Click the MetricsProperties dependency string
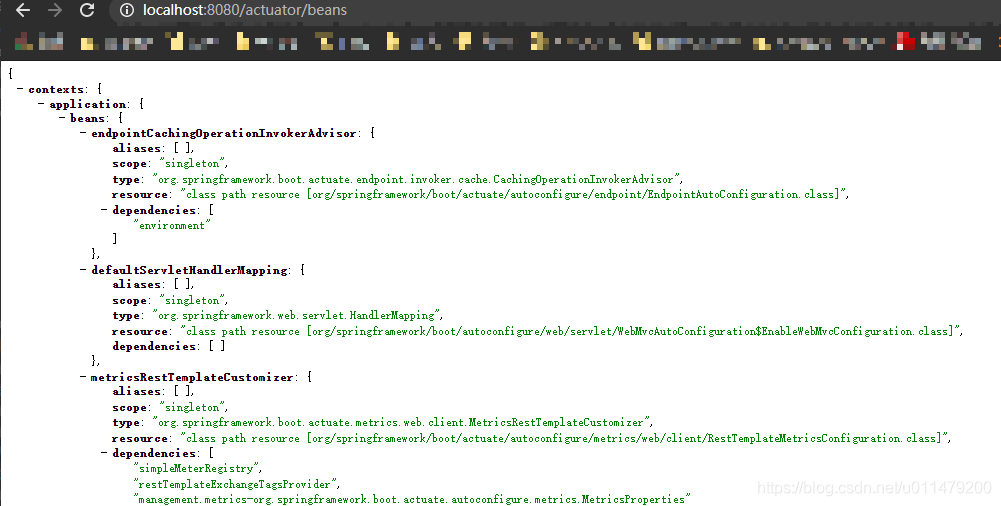Viewport: 1001px width, 506px height. (412, 500)
